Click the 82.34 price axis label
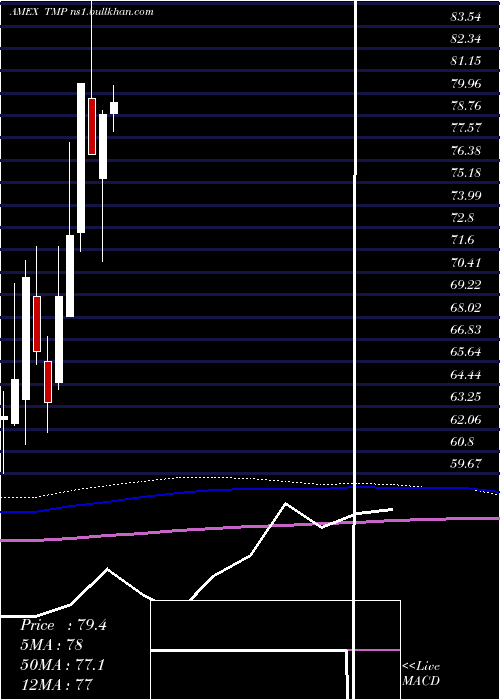This screenshot has height=700, width=500. point(466,39)
